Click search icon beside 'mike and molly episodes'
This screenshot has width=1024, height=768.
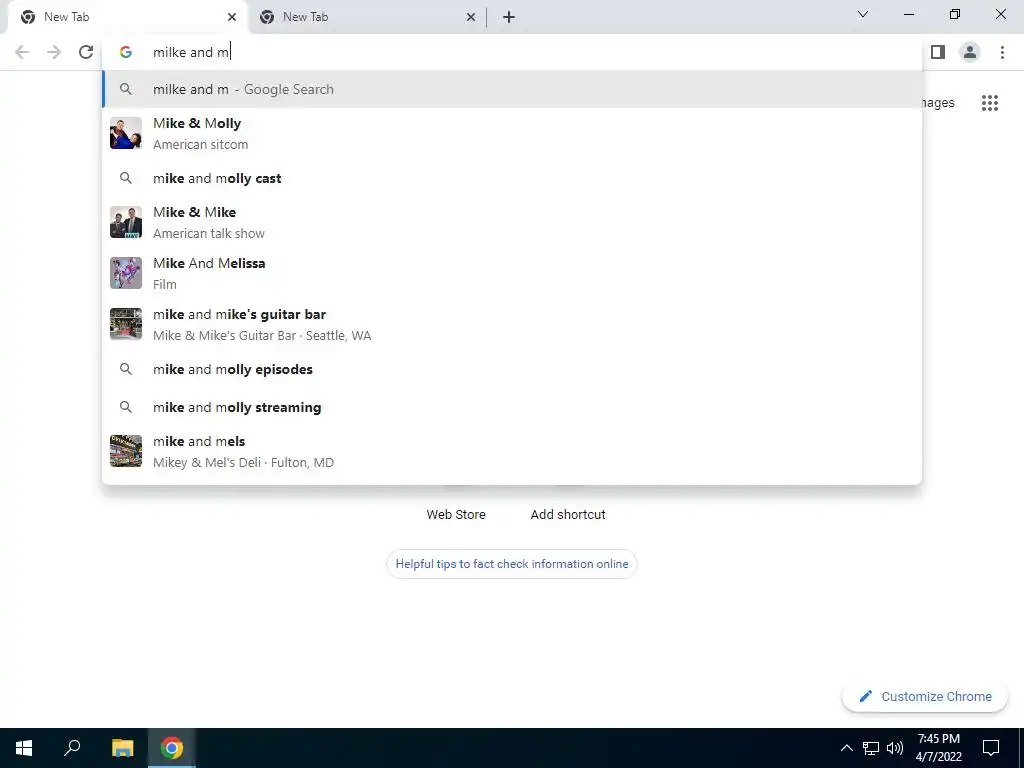126,369
